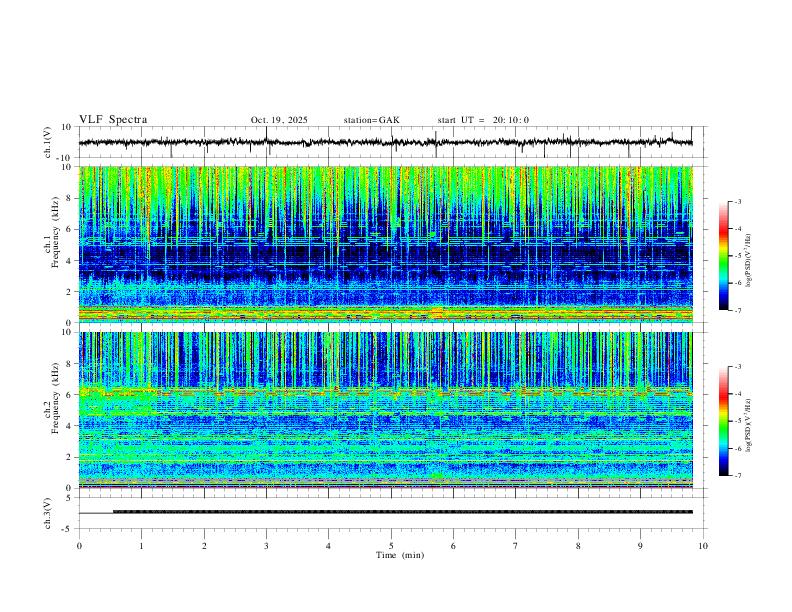Click the "10" minute tick on the time axis
The image size is (792, 612).
coord(703,546)
